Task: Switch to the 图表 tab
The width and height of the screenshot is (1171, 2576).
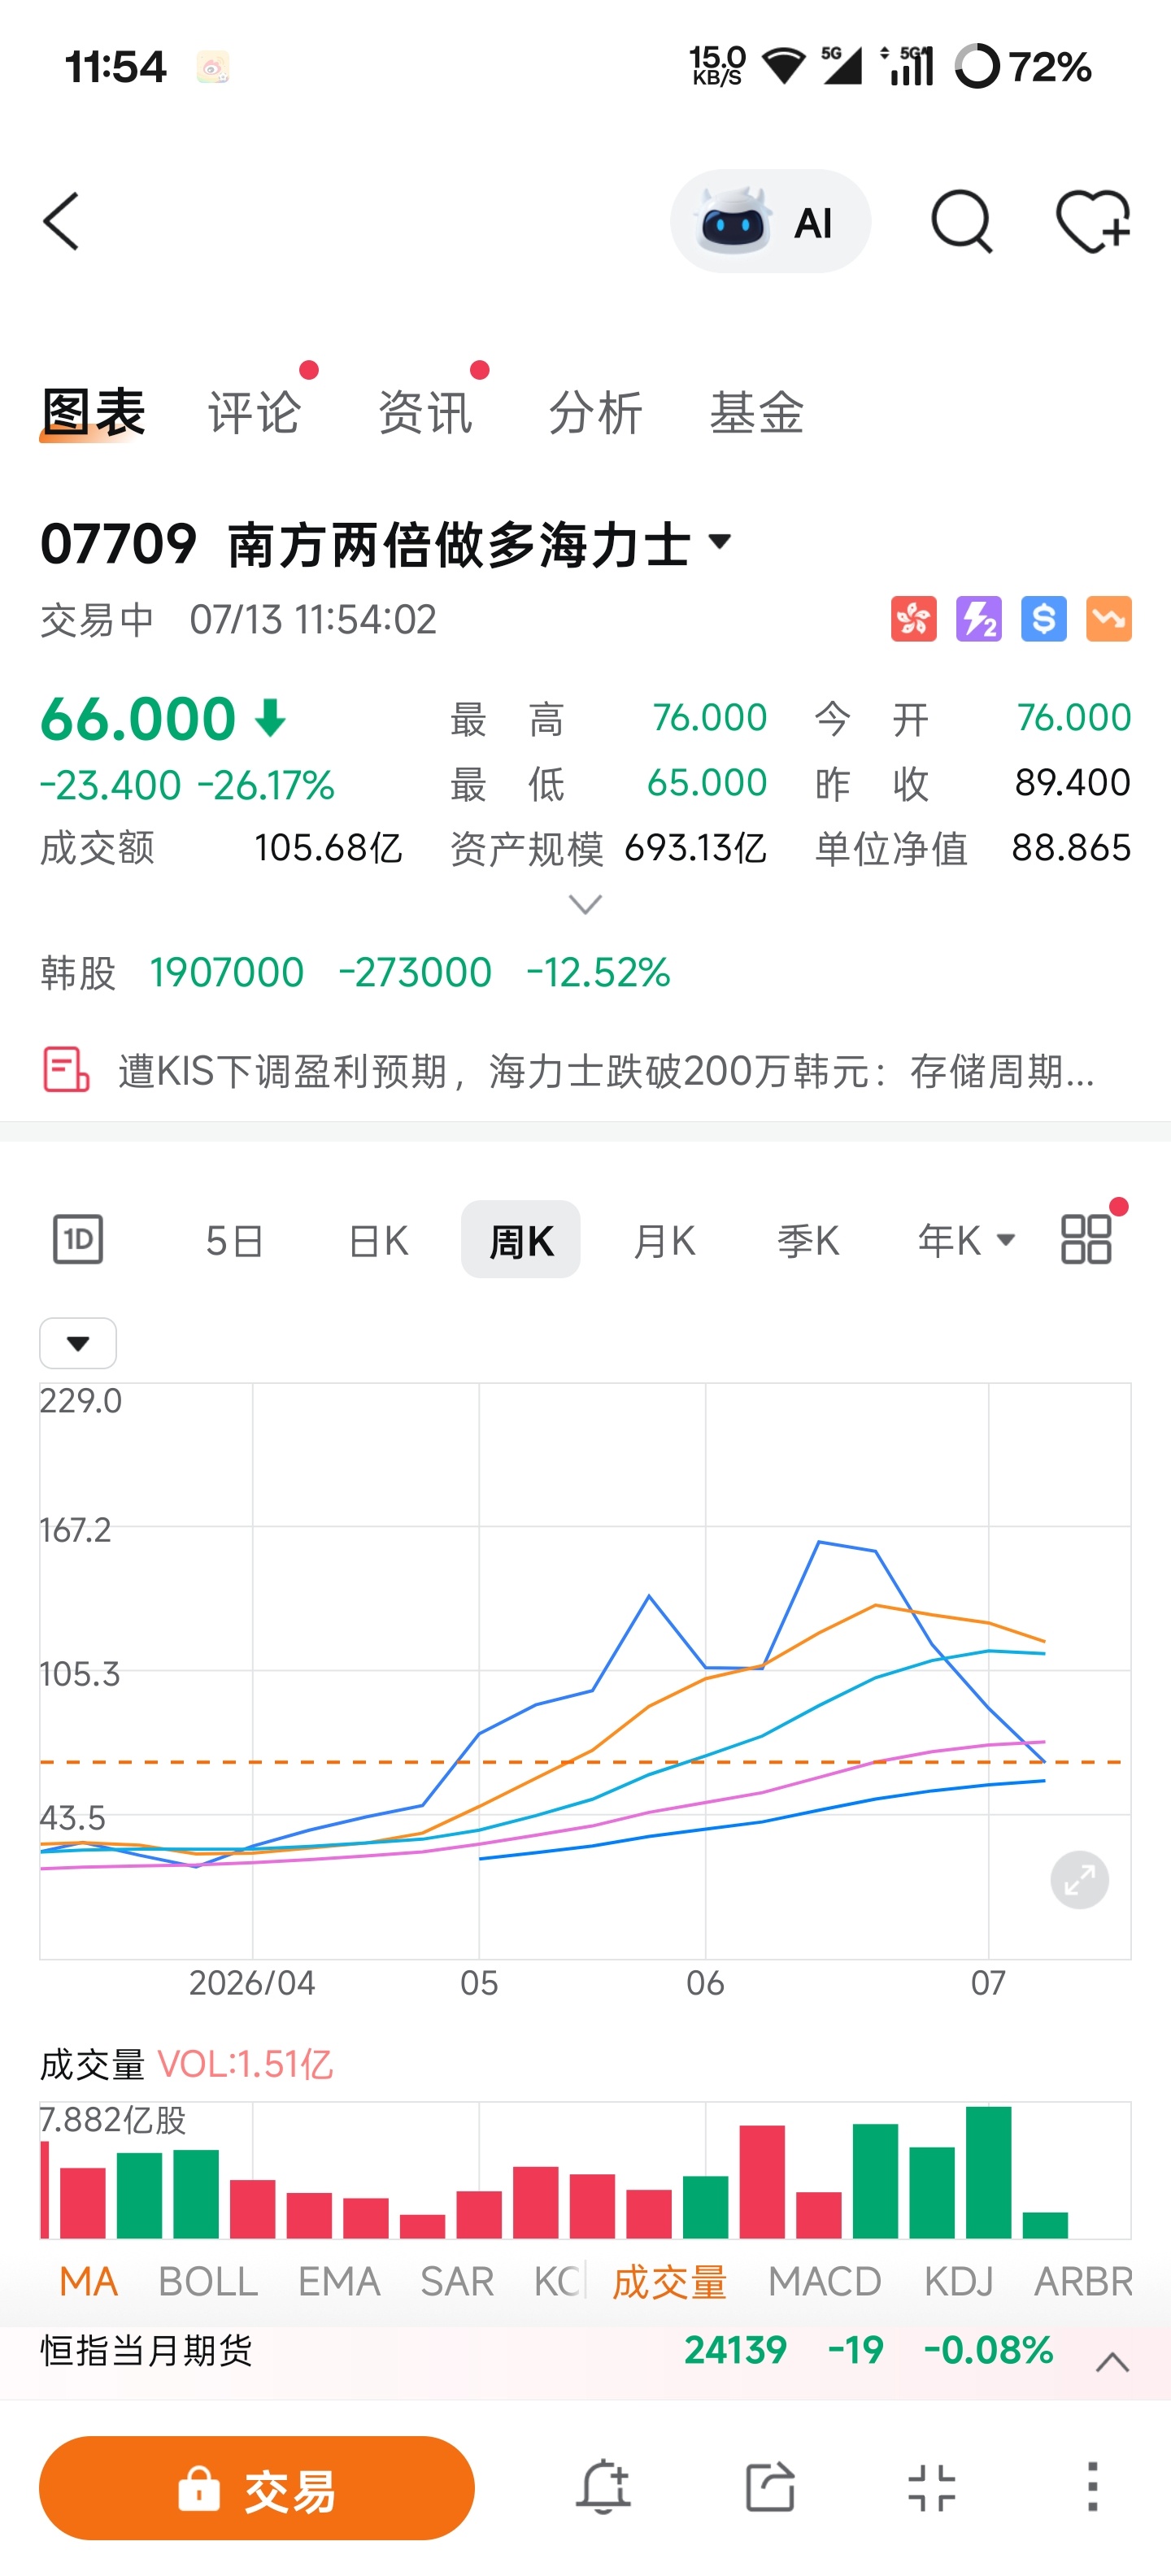Action: (x=93, y=412)
